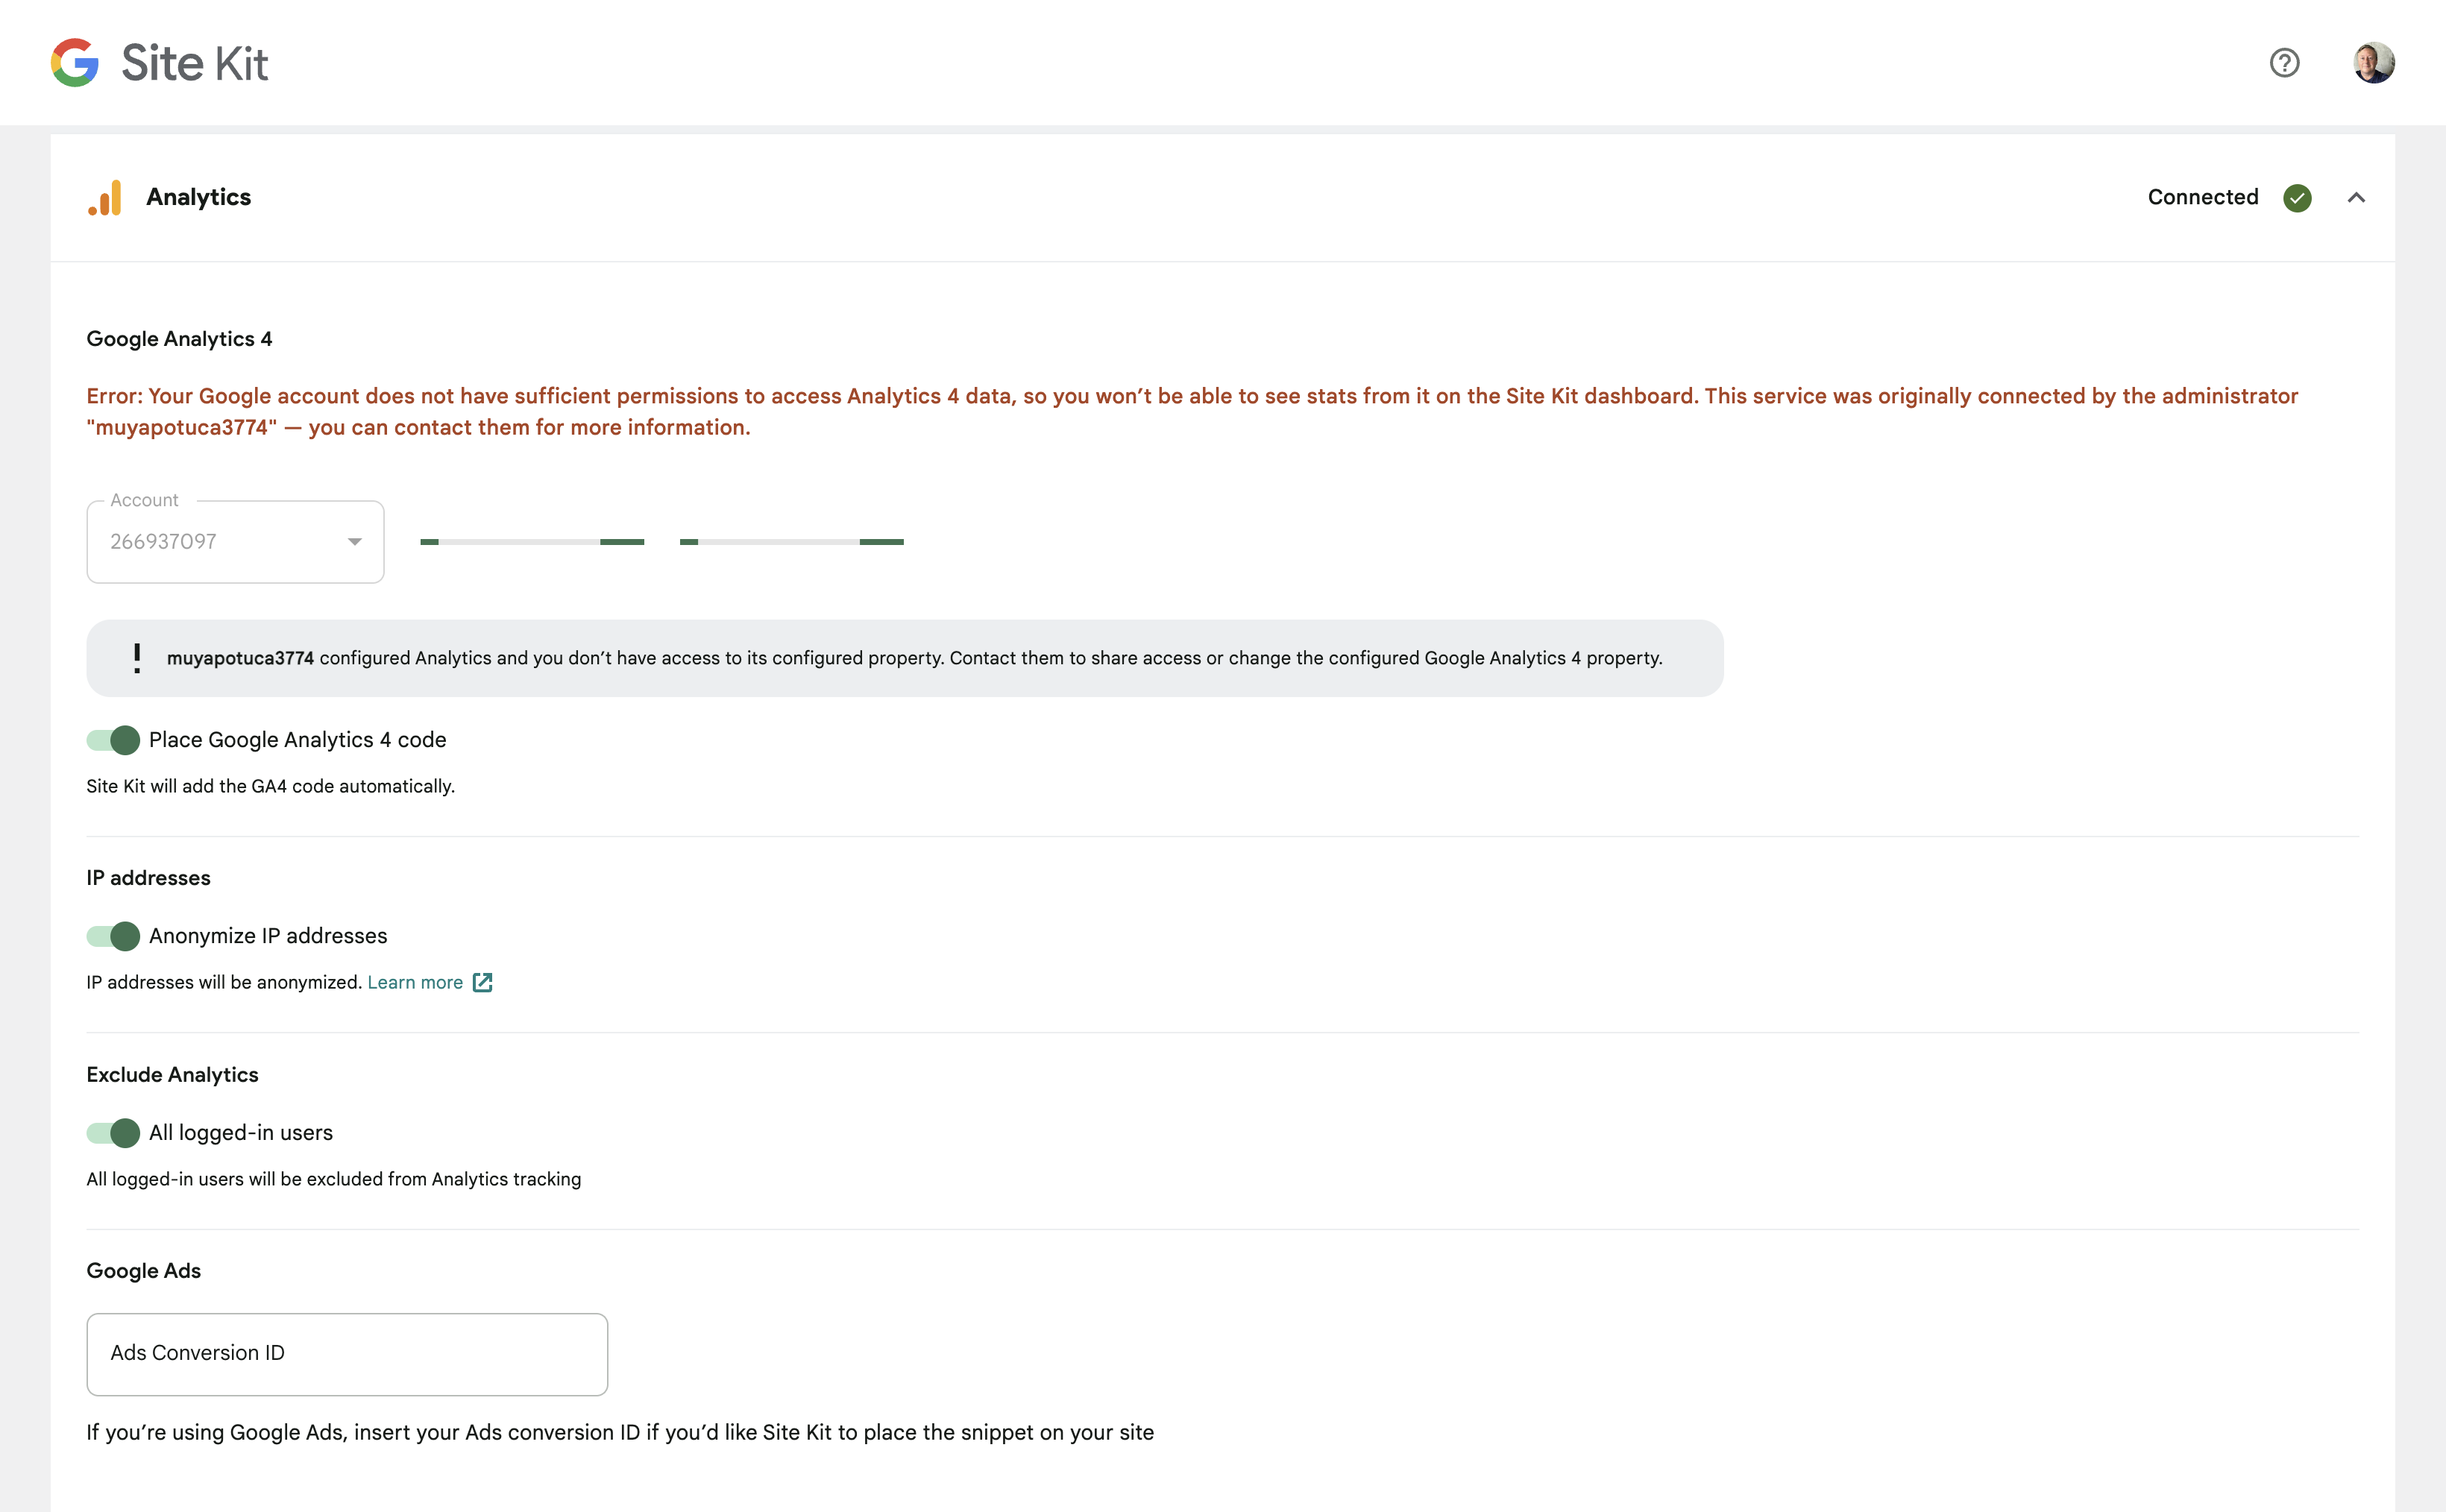Select the Analytics section header
The width and height of the screenshot is (2446, 1512).
pos(198,197)
